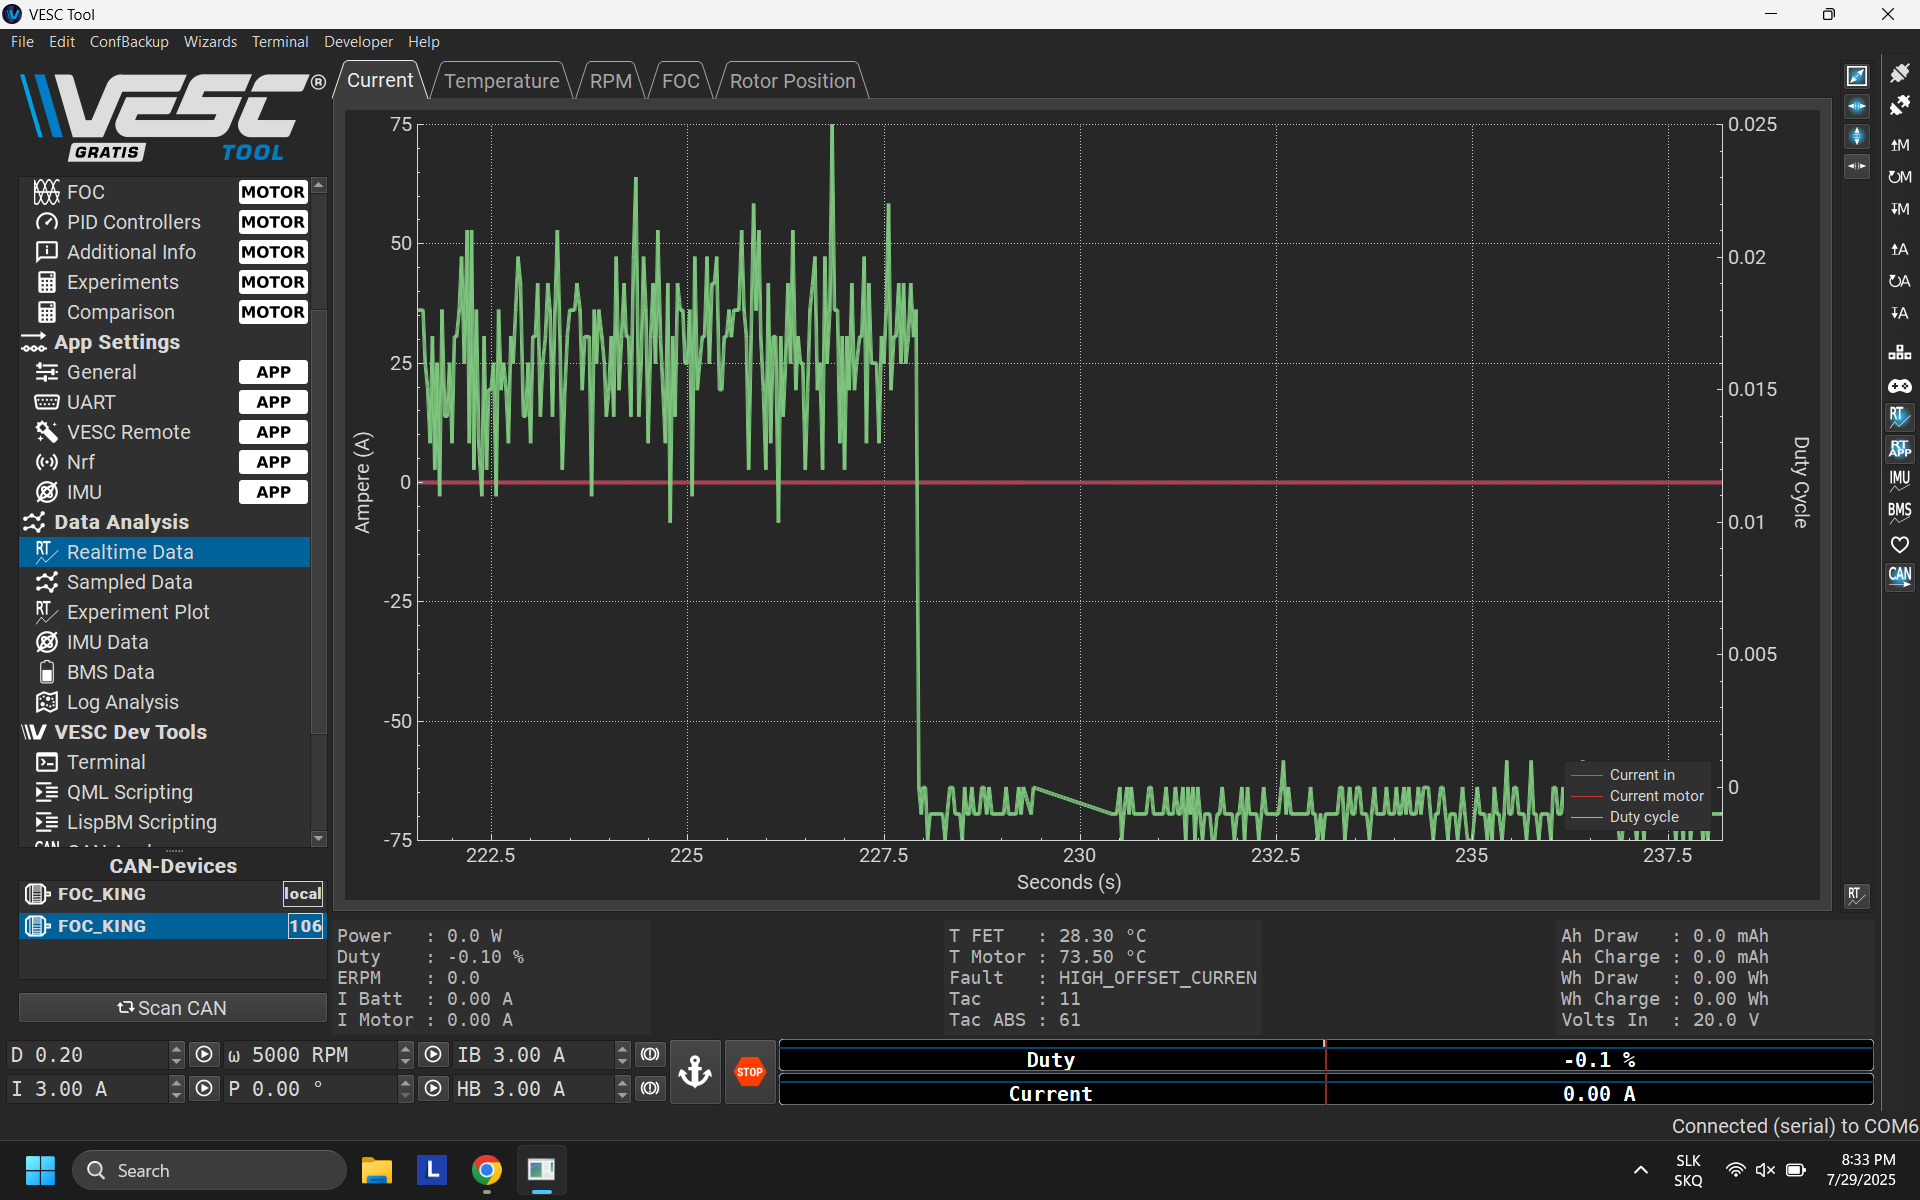Open the Developer menu

click(x=358, y=42)
